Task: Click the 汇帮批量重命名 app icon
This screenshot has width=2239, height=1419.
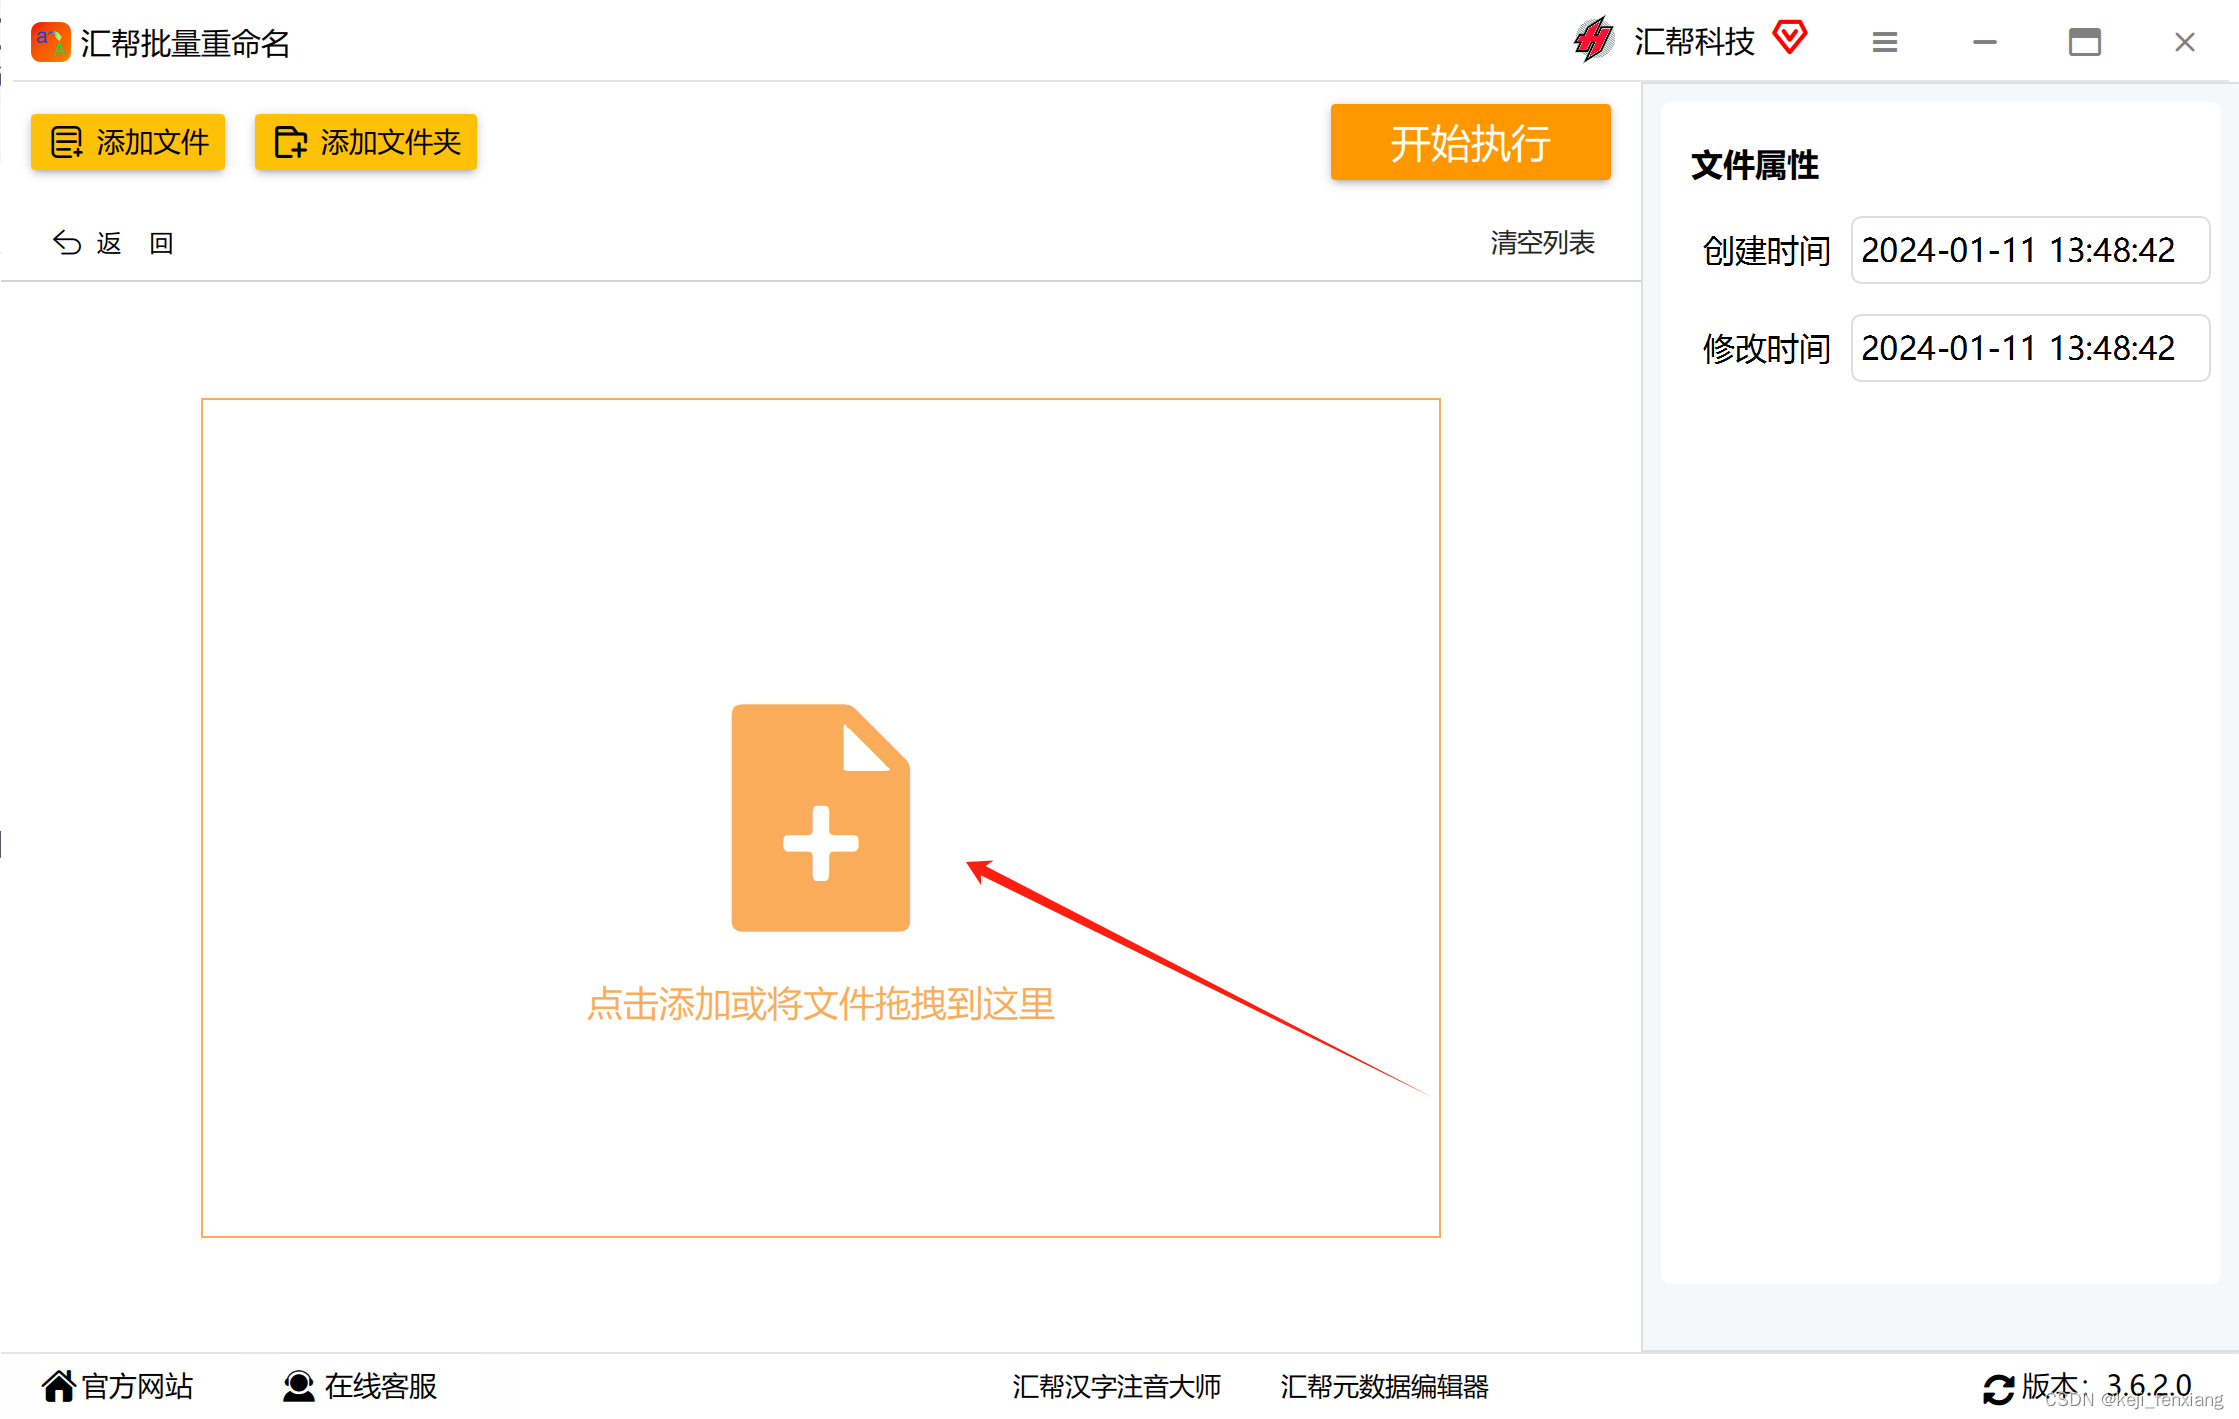Action: pos(51,42)
